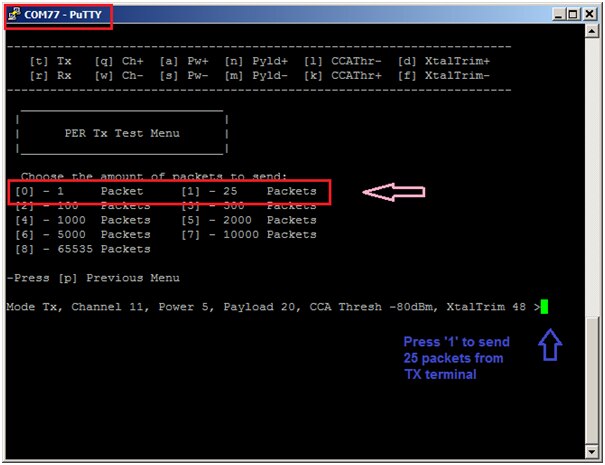Click the scrollbar up arrow
This screenshot has height=465, width=605.
click(591, 30)
